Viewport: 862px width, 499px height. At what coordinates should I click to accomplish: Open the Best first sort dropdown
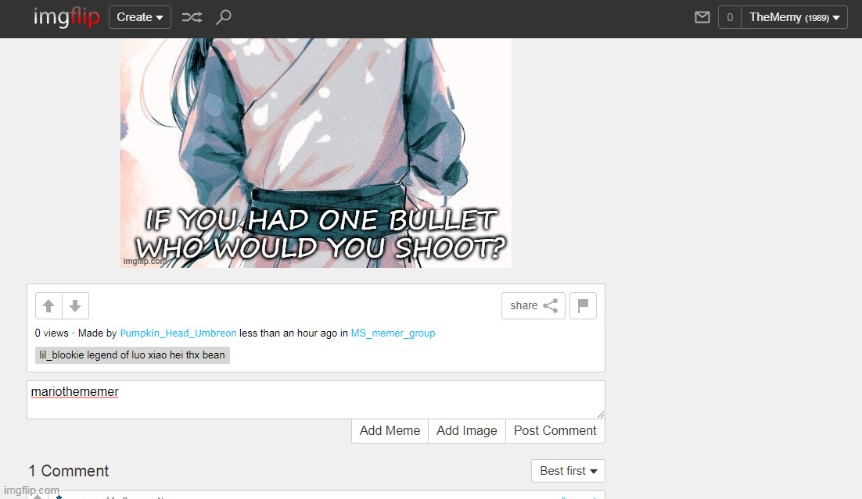[x=568, y=471]
